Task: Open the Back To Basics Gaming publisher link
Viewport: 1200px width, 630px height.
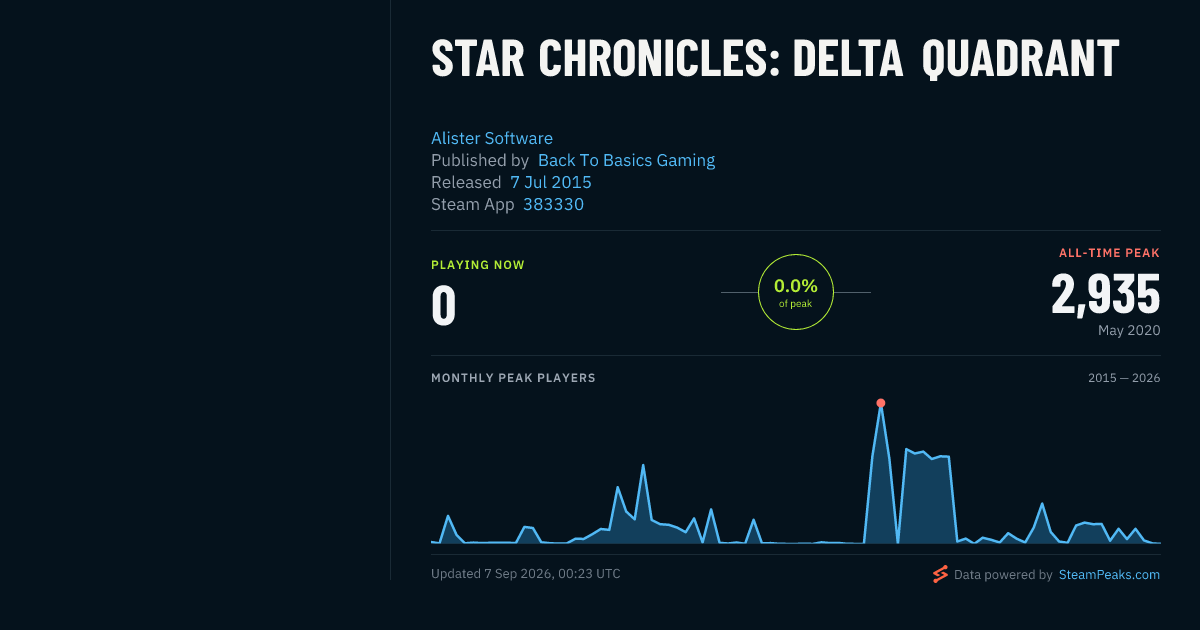Action: [626, 160]
